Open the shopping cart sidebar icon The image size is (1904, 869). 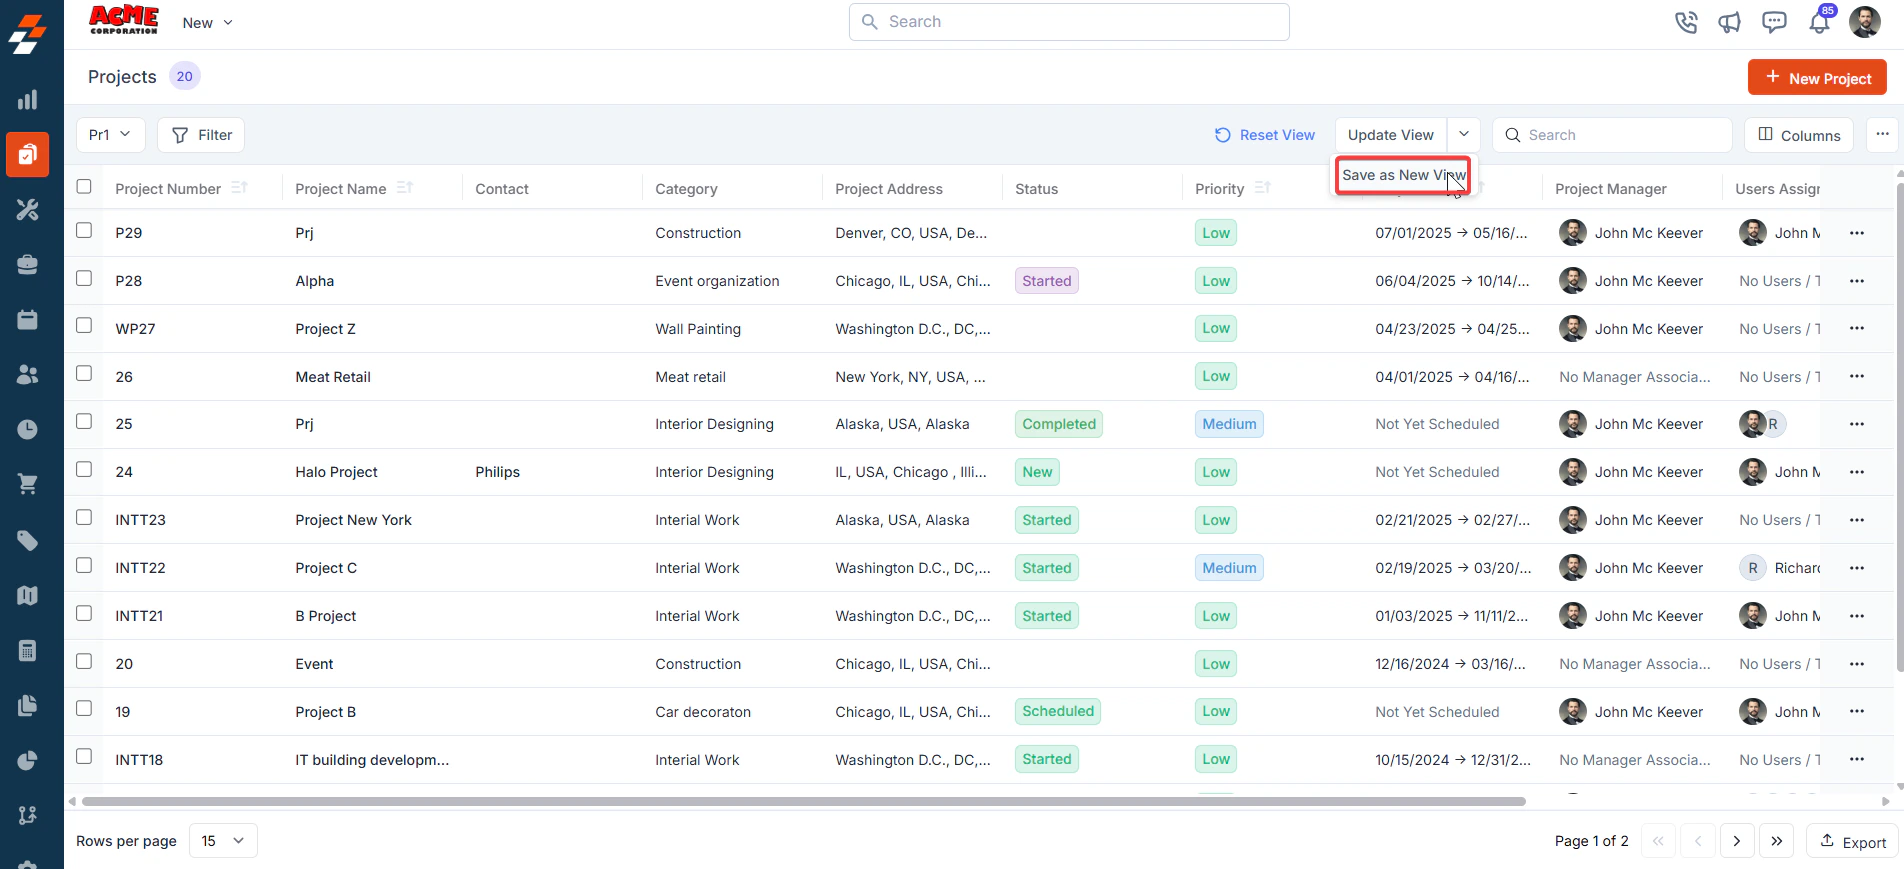coord(28,484)
